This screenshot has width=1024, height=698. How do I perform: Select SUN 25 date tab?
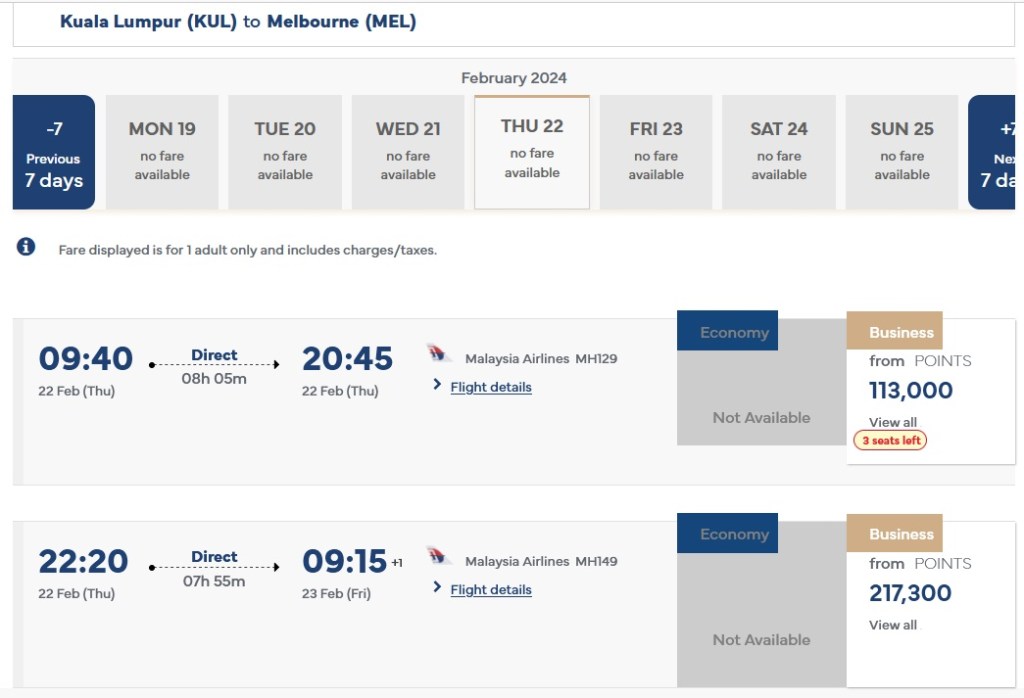(x=902, y=153)
